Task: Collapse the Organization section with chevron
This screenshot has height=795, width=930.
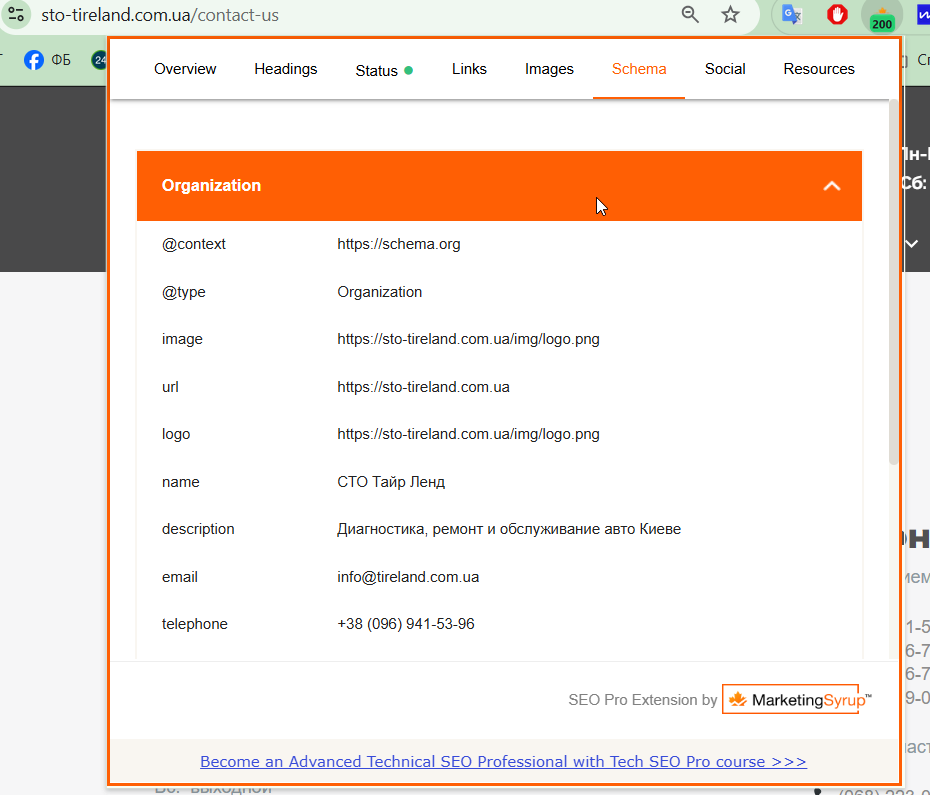Action: tap(832, 186)
